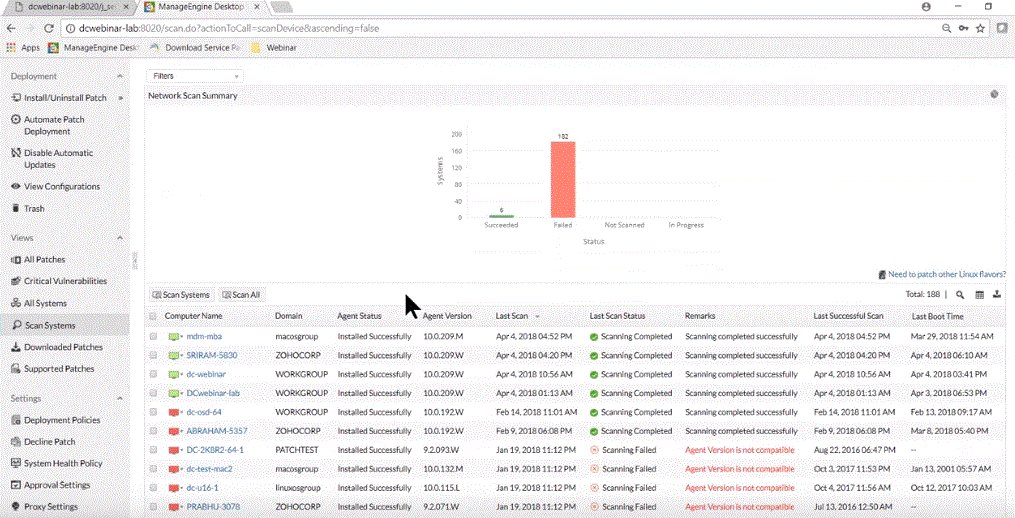Reload the page with refresh icon

[x=49, y=28]
